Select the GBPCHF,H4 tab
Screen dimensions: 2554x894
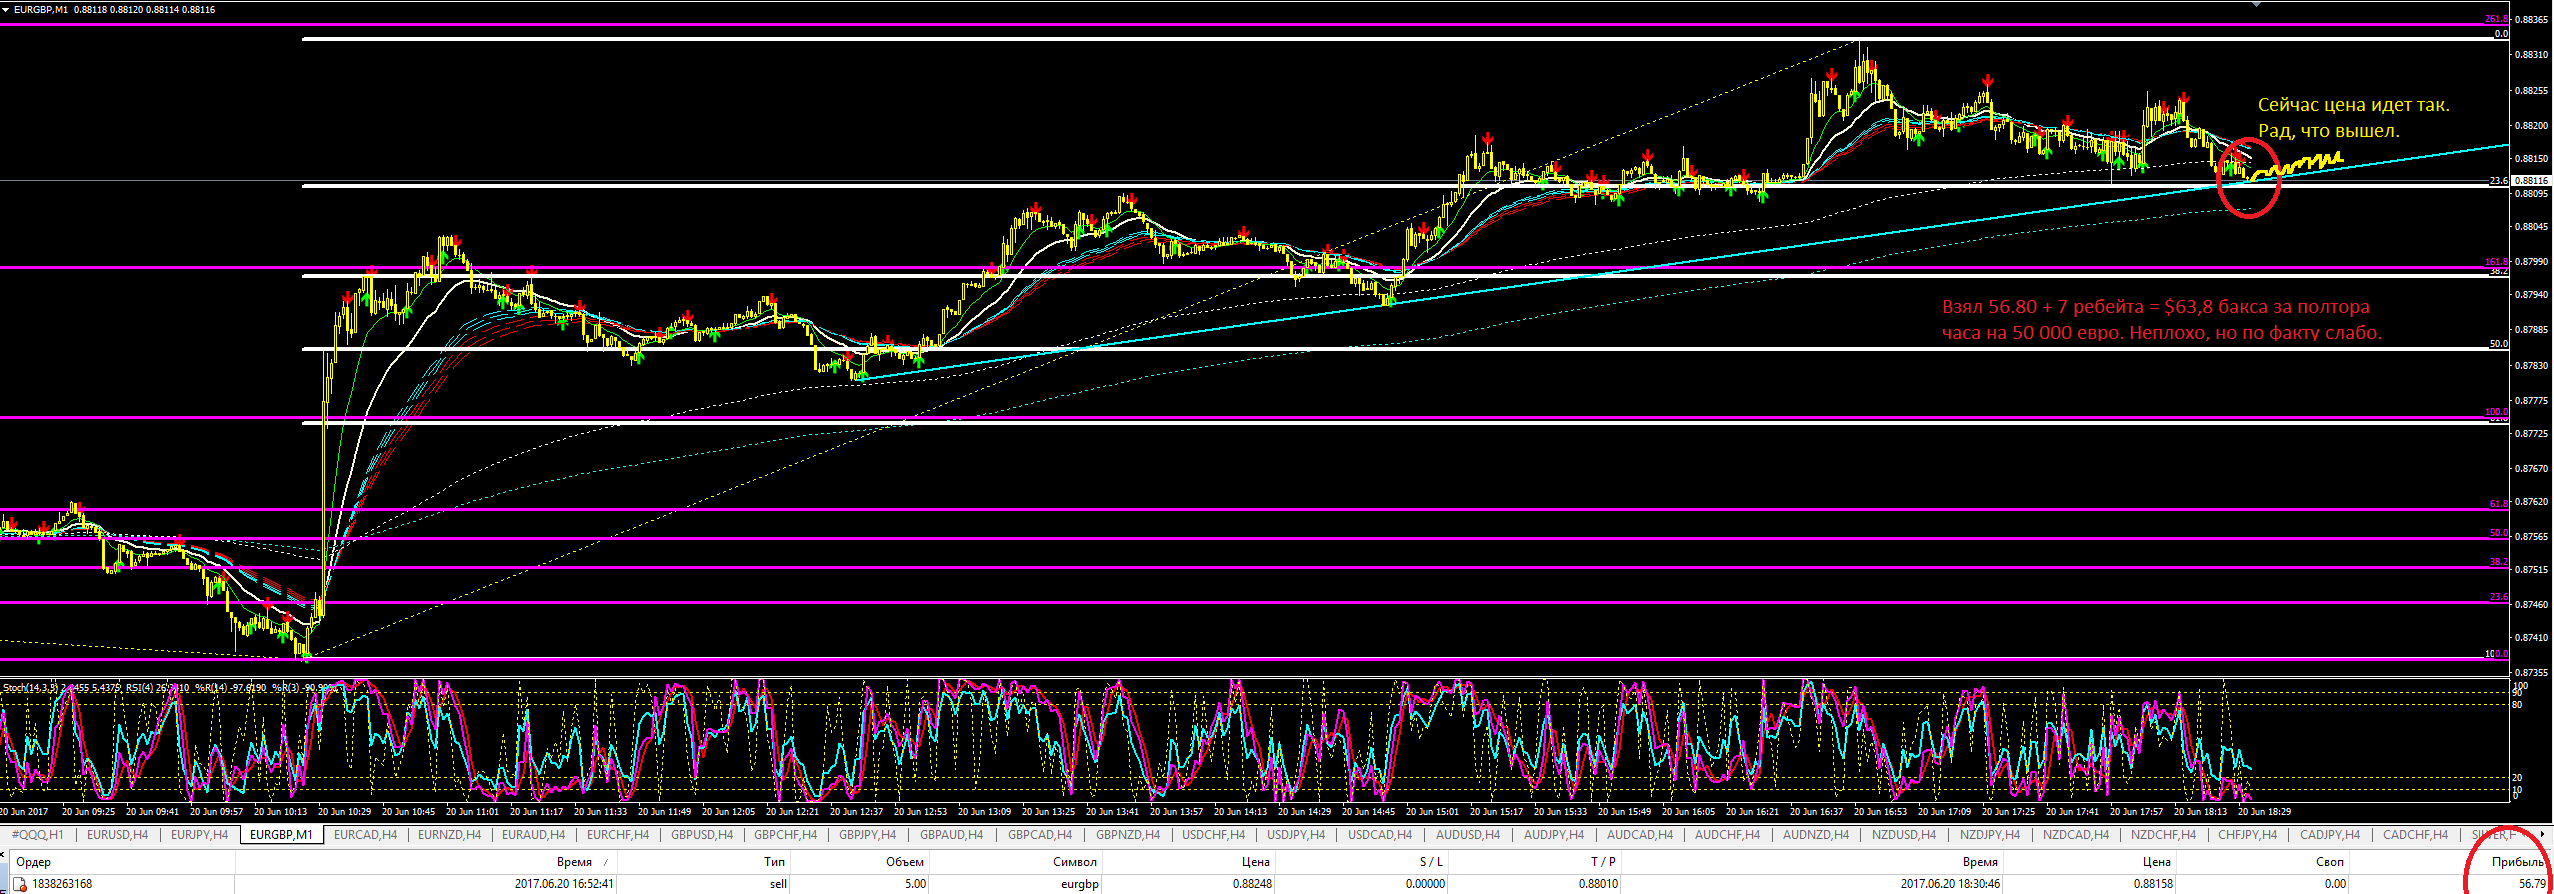click(785, 835)
